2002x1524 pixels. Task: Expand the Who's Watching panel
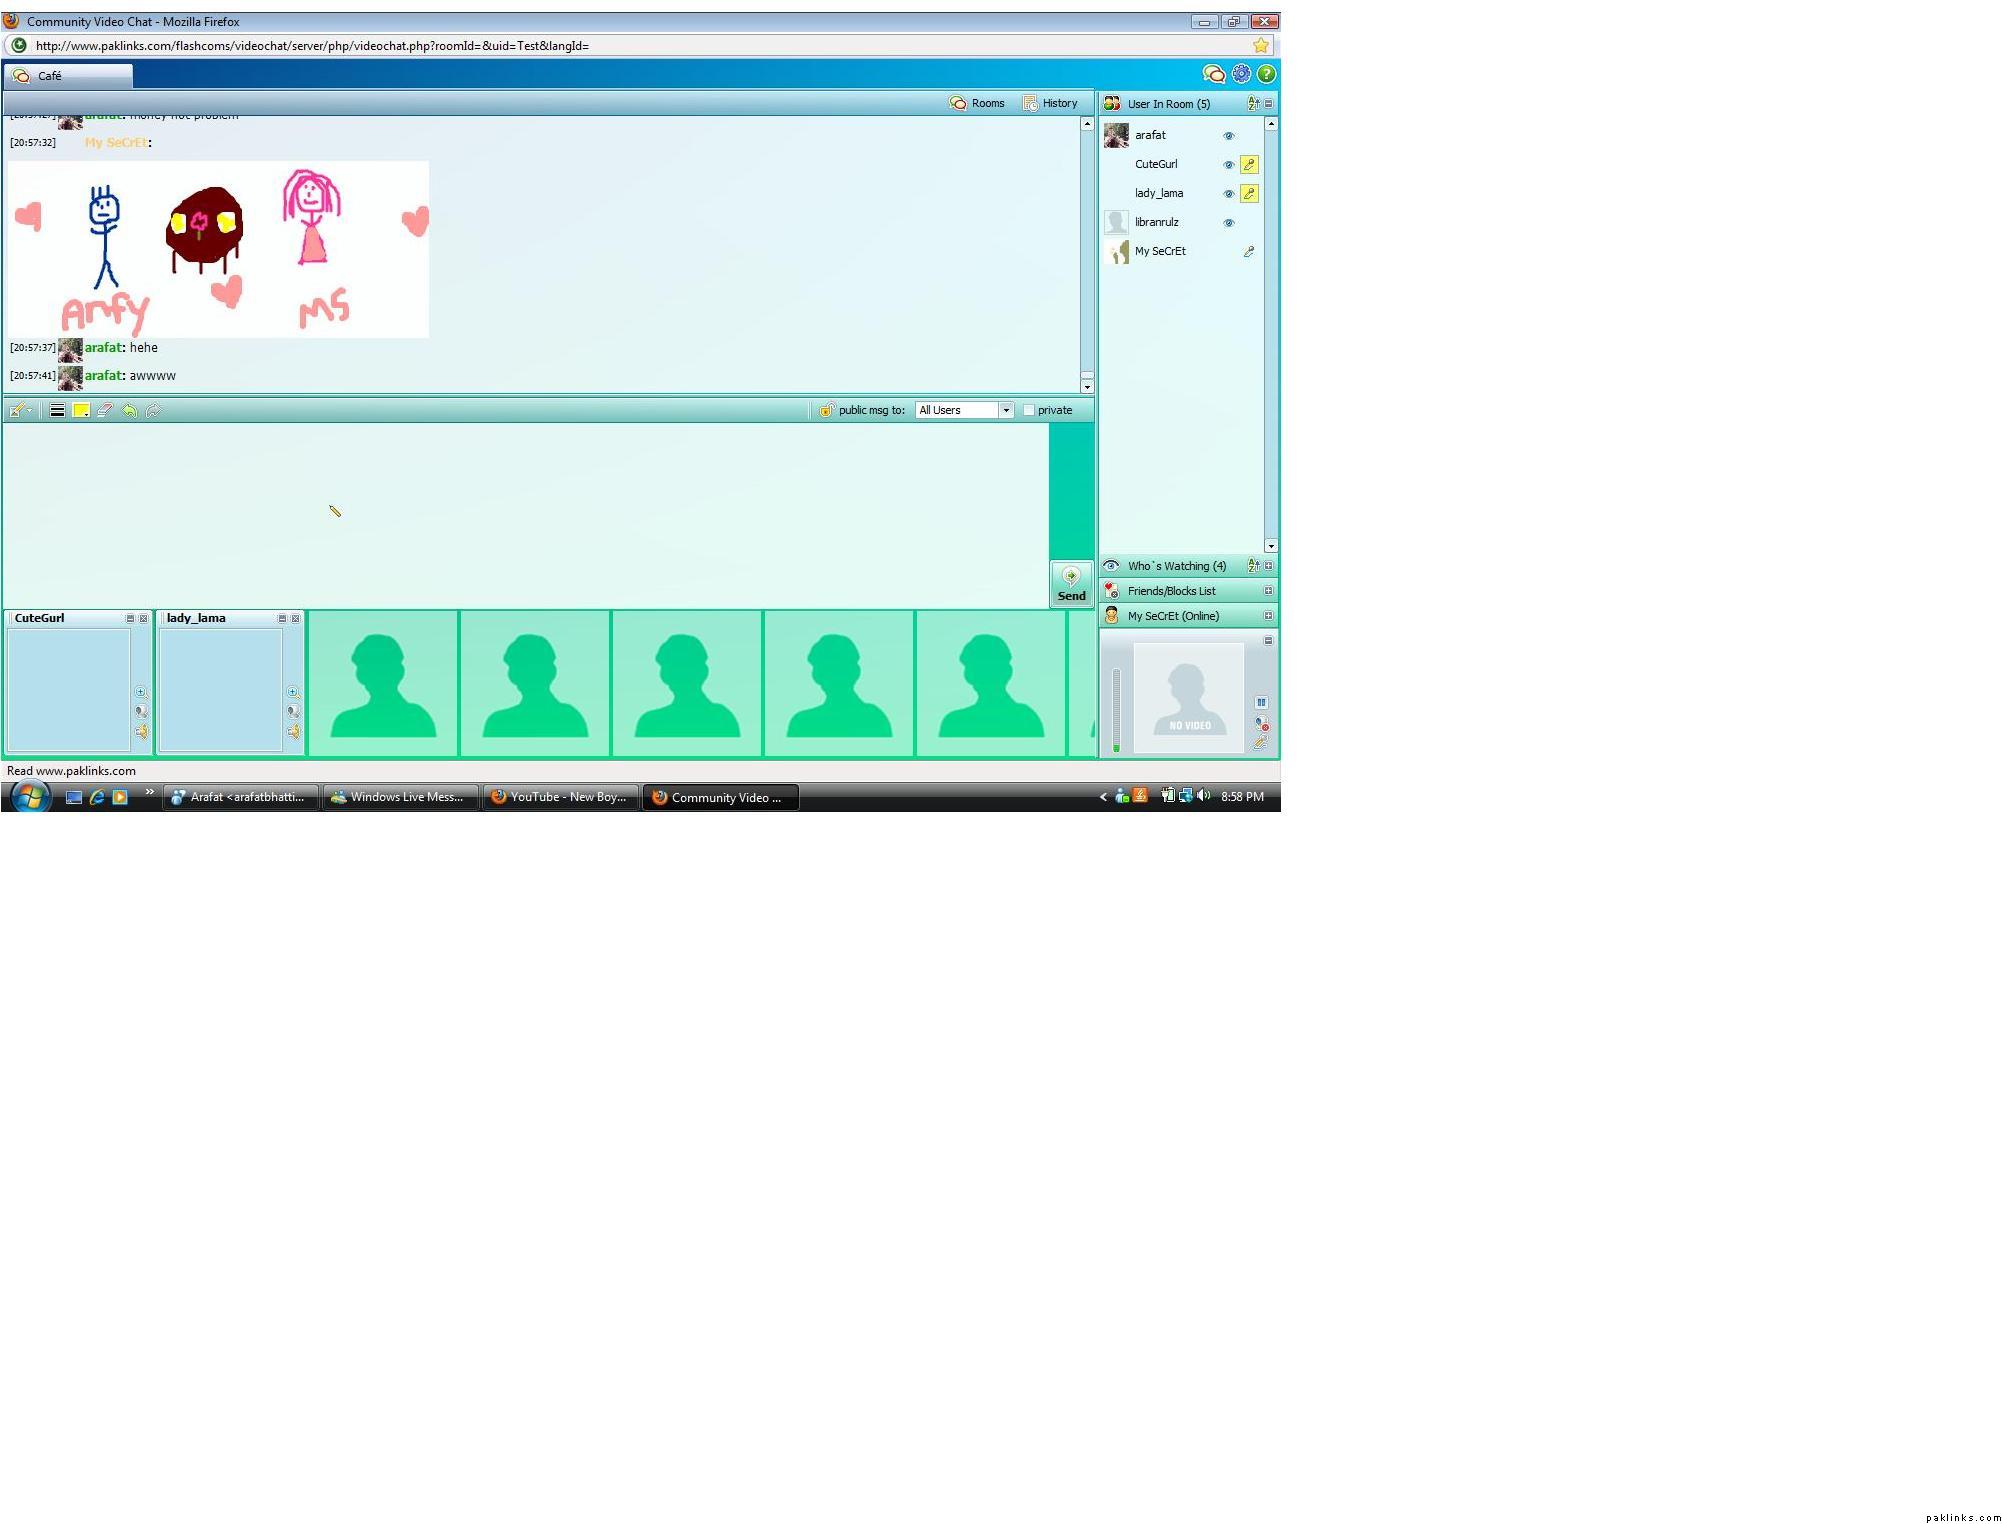(x=1268, y=566)
